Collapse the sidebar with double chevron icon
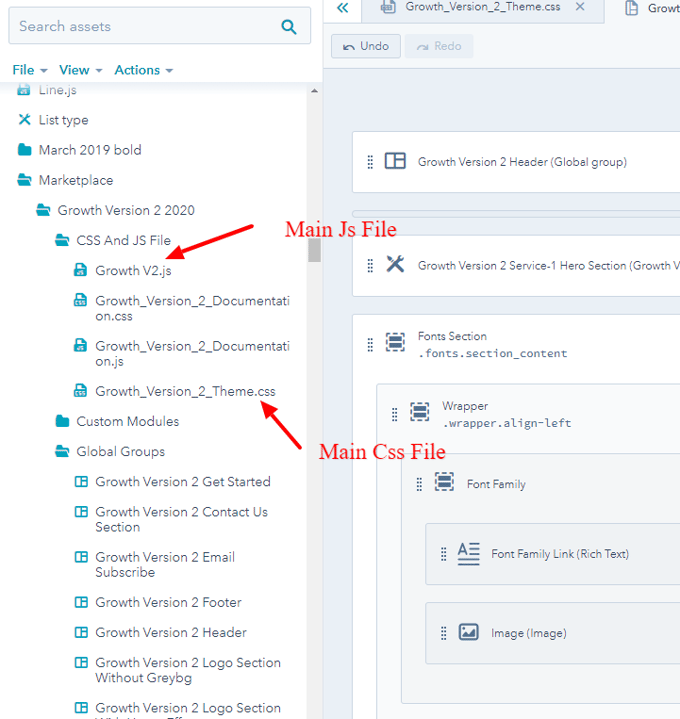This screenshot has width=680, height=719. pyautogui.click(x=342, y=8)
